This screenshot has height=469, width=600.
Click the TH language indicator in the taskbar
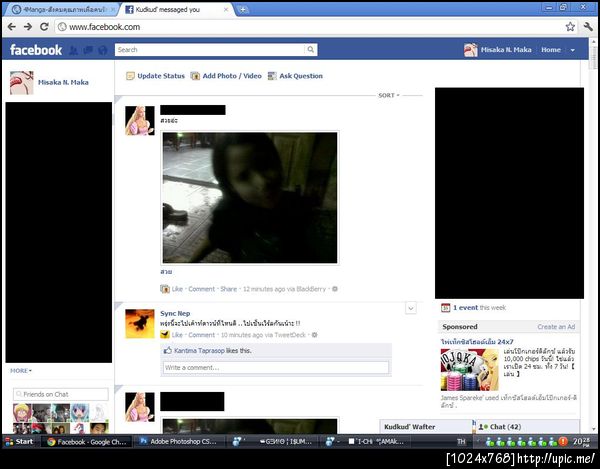coord(461,441)
